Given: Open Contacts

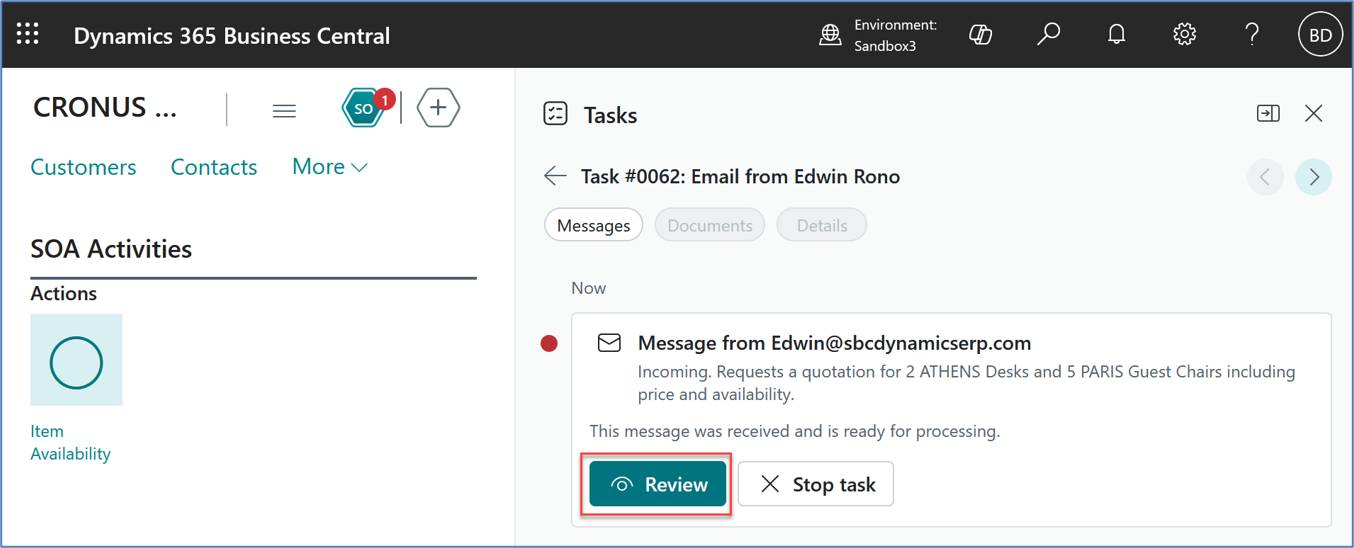Looking at the screenshot, I should (x=214, y=167).
